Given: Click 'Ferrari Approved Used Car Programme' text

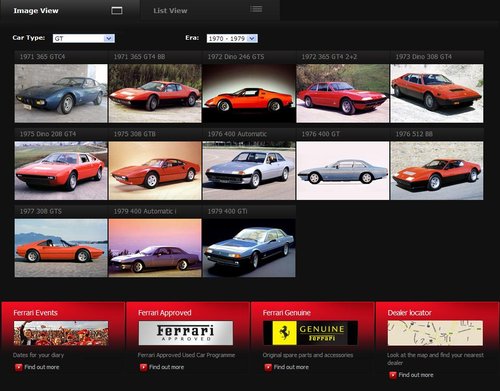Looking at the screenshot, I should pyautogui.click(x=186, y=355).
